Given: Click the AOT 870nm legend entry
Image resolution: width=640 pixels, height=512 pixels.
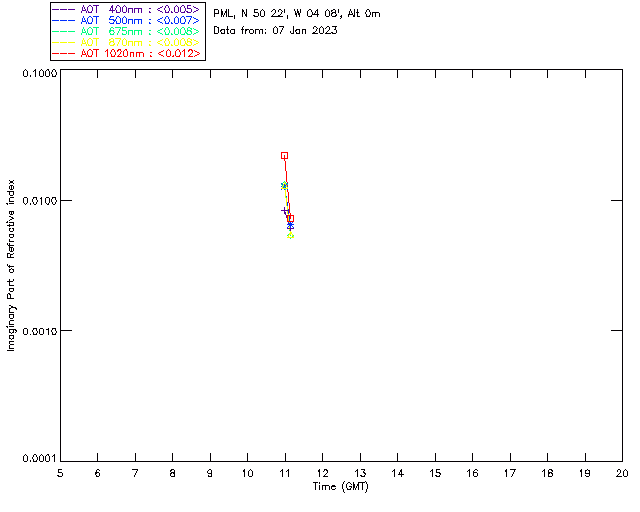Looking at the screenshot, I should tap(126, 42).
